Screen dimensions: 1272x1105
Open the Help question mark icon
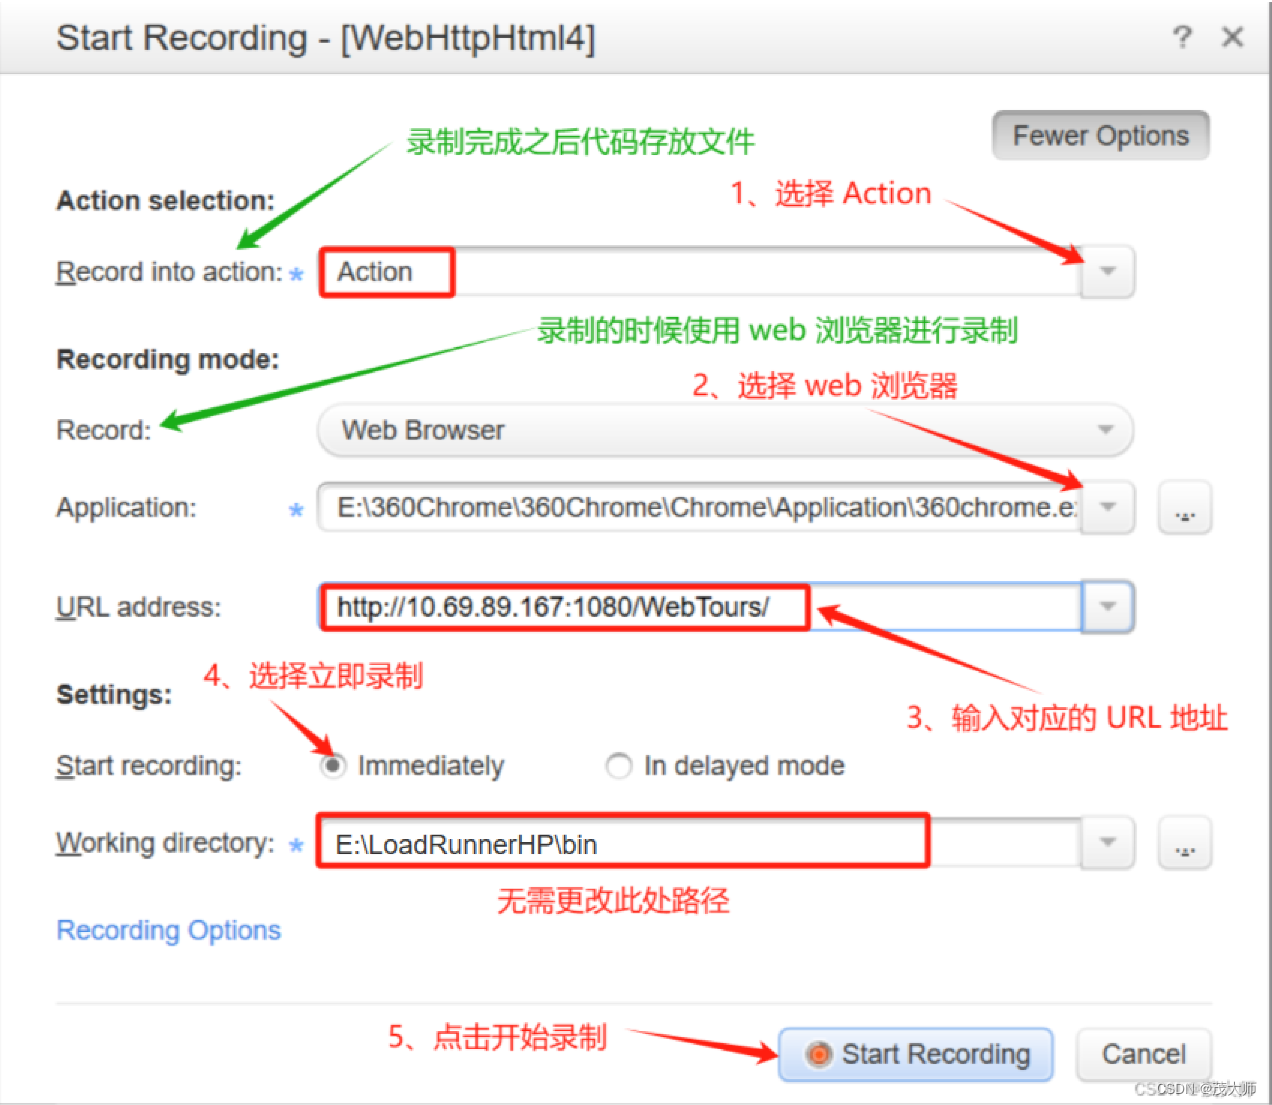tap(1182, 37)
